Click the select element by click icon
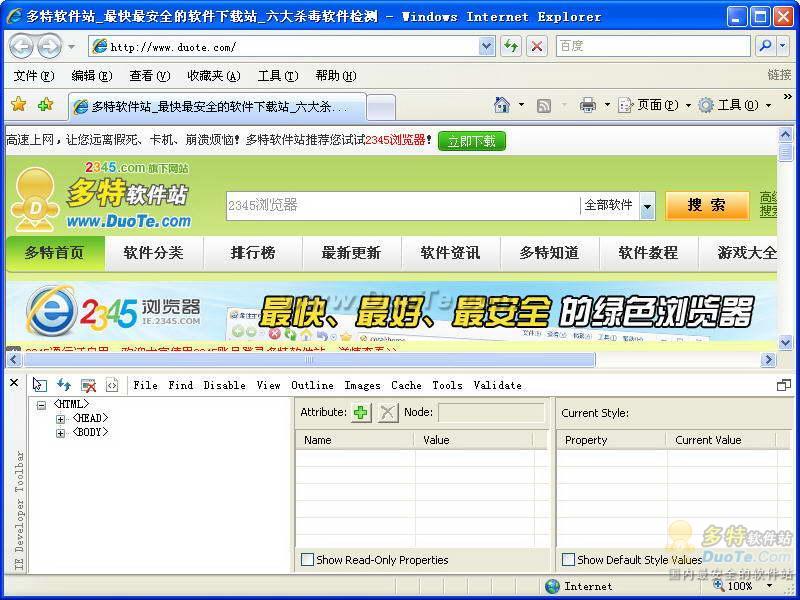 tap(40, 385)
